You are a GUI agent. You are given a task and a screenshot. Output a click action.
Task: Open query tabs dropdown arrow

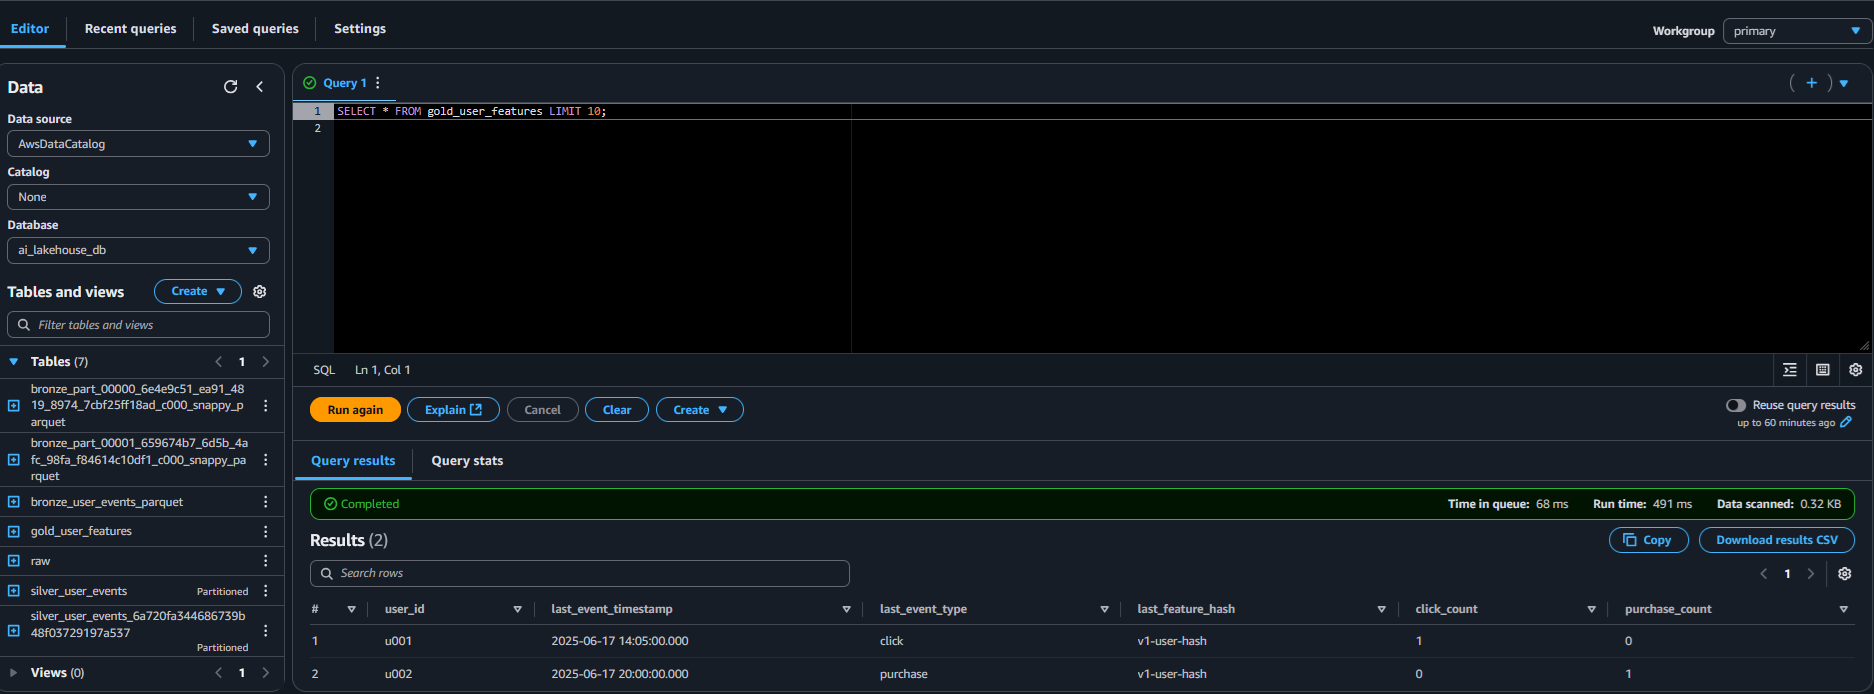pos(1844,84)
